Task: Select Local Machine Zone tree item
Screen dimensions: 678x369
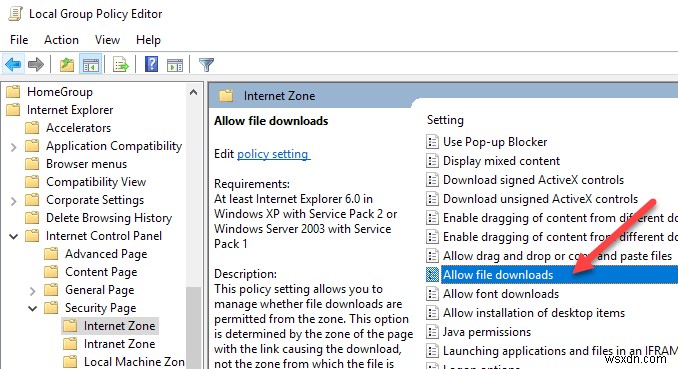Action: [x=134, y=362]
